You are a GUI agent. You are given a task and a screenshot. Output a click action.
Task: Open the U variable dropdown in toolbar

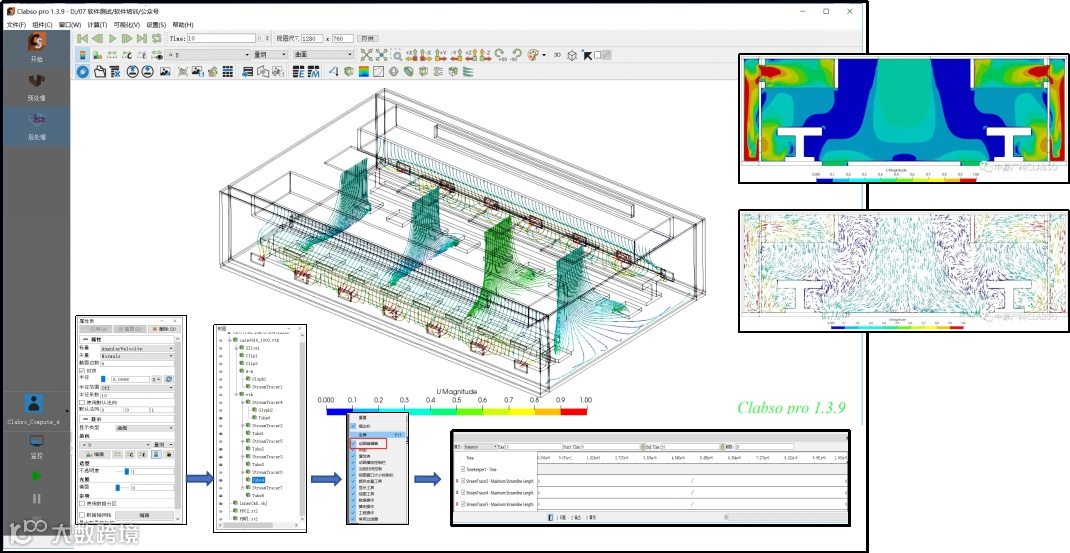point(208,55)
